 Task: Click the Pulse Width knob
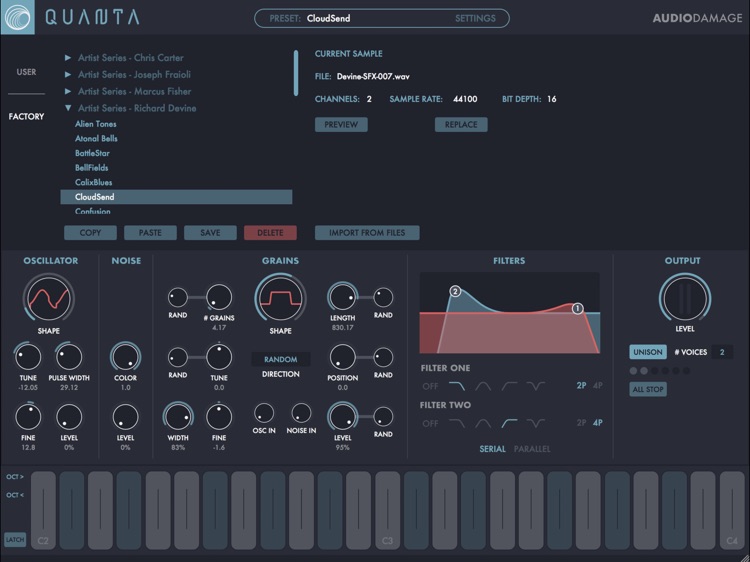pyautogui.click(x=69, y=357)
